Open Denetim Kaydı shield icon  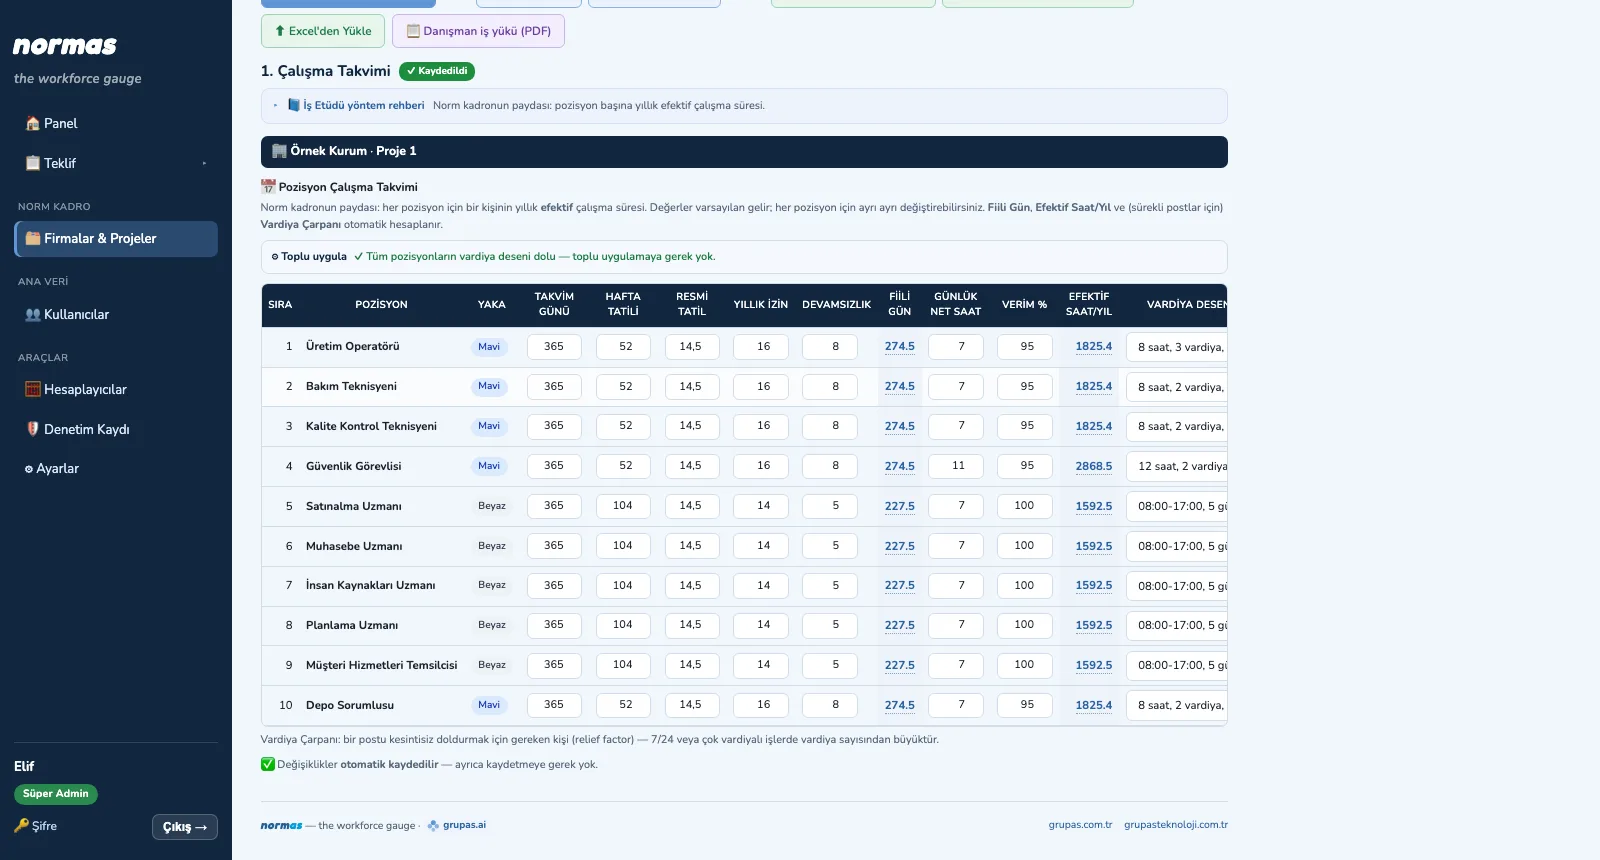tap(33, 429)
